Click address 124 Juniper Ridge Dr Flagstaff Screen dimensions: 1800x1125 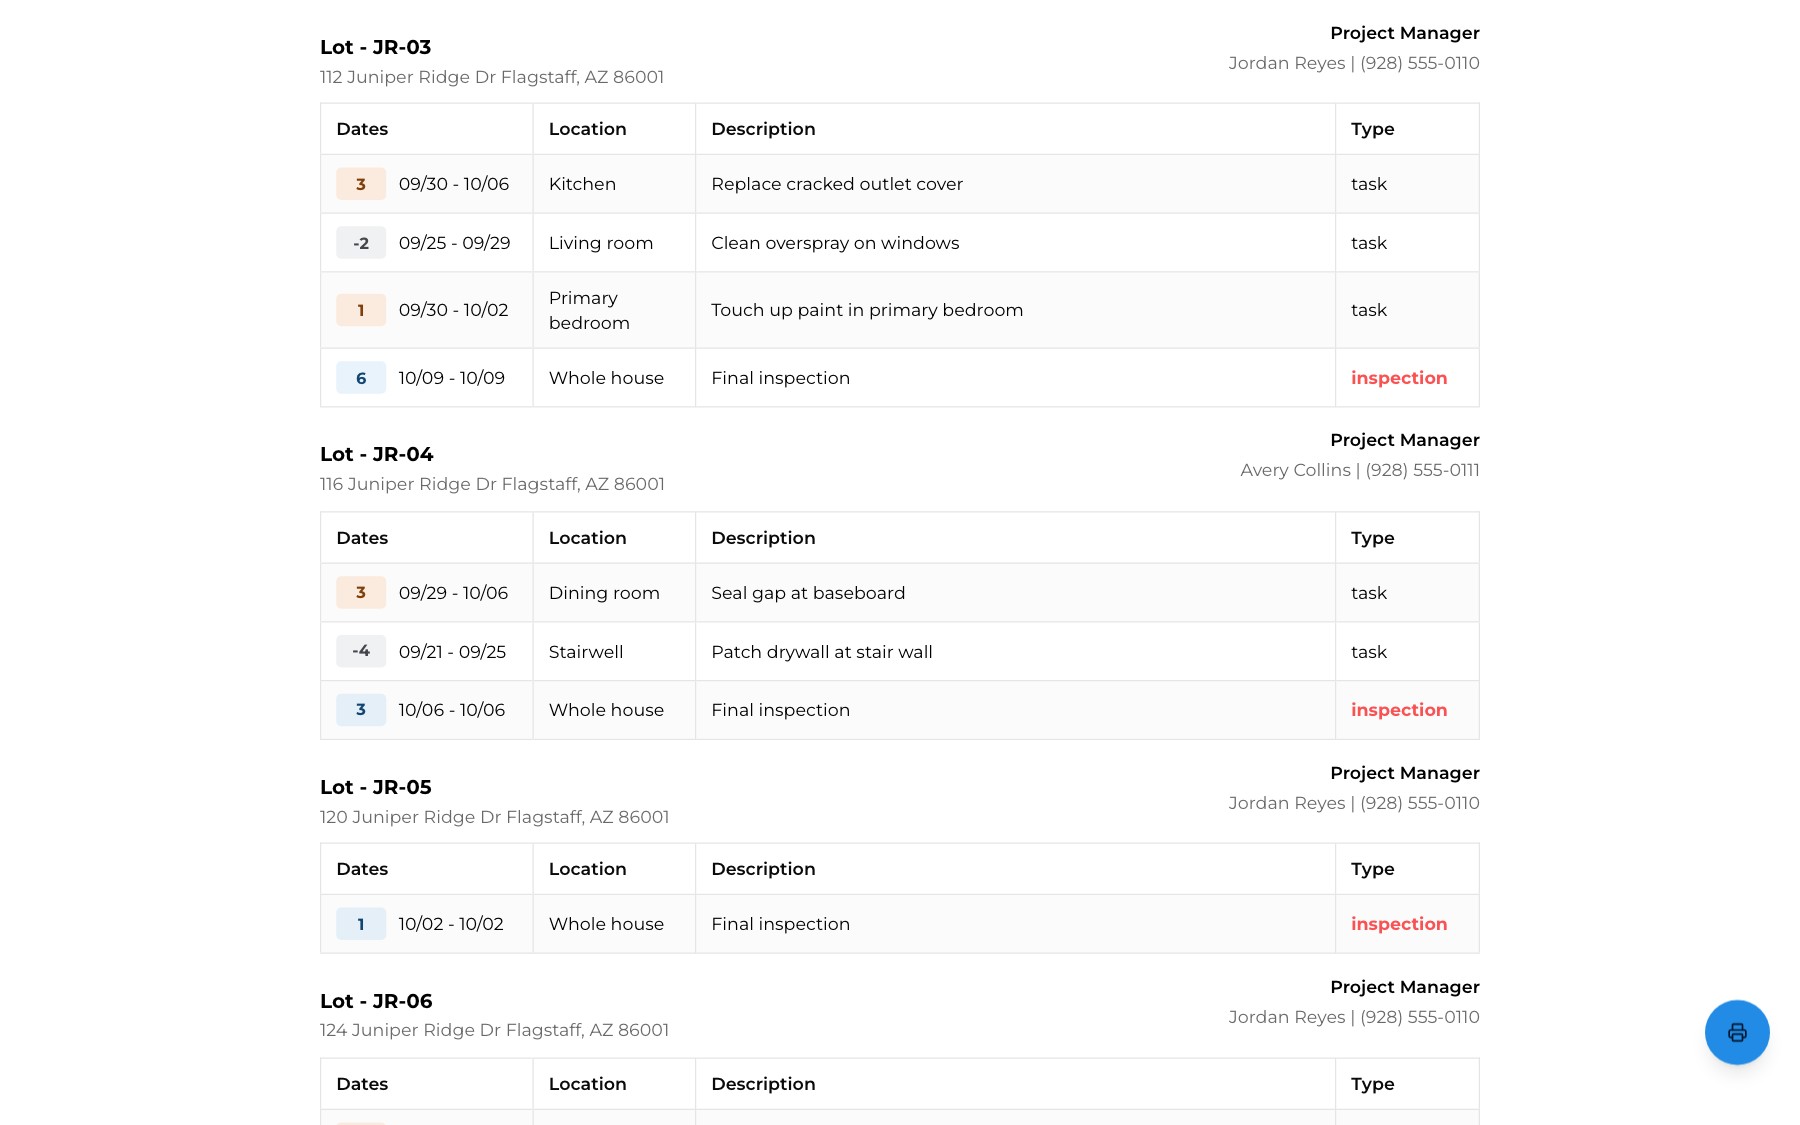click(x=494, y=1030)
